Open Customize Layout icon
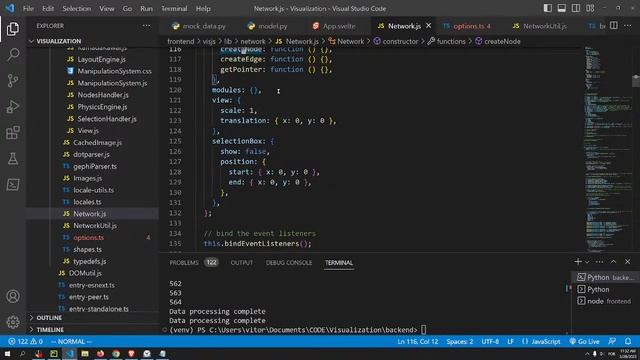640x360 pixels. [x=590, y=8]
